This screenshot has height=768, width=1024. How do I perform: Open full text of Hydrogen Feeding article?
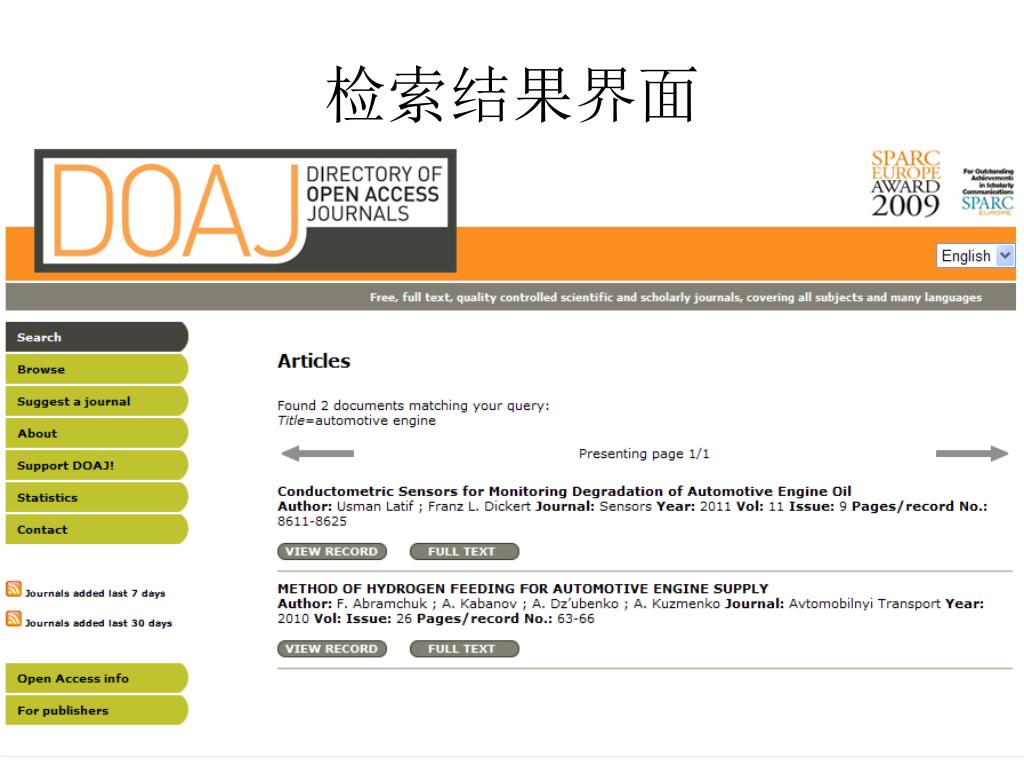click(x=464, y=648)
